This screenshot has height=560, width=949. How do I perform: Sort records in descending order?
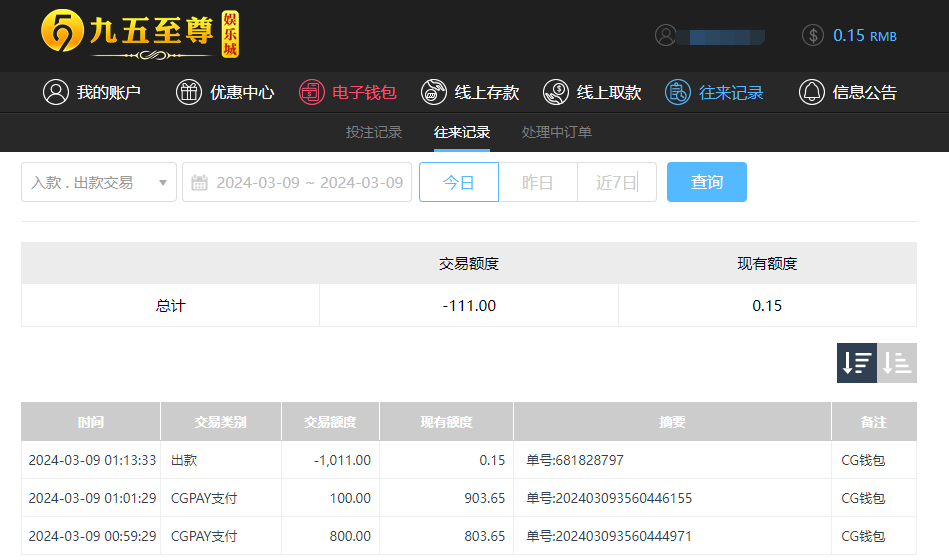pyautogui.click(x=857, y=363)
